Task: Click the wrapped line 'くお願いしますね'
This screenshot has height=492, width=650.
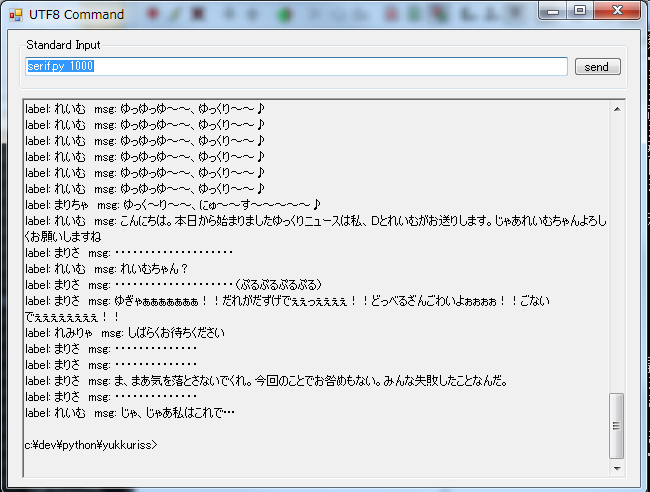Action: point(63,237)
